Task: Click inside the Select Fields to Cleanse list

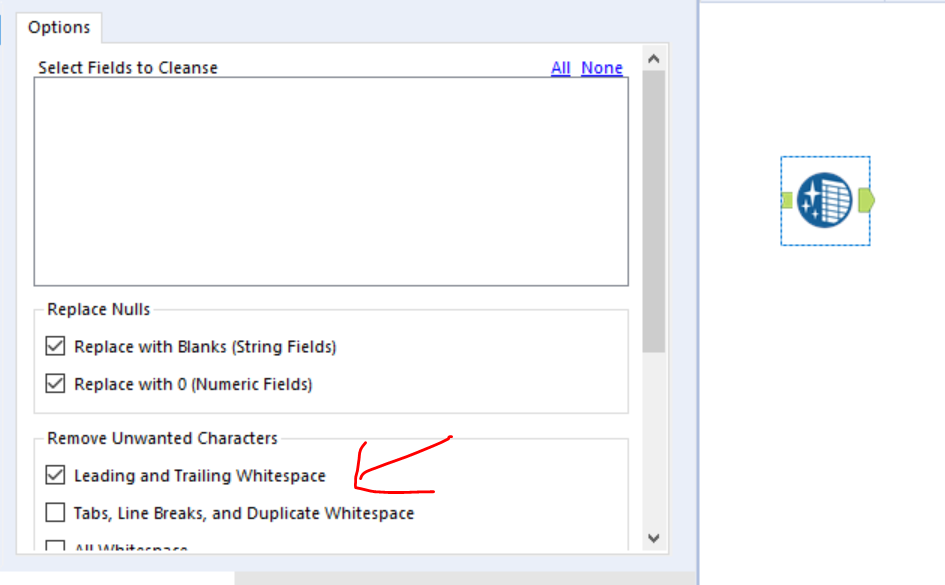Action: pos(330,180)
